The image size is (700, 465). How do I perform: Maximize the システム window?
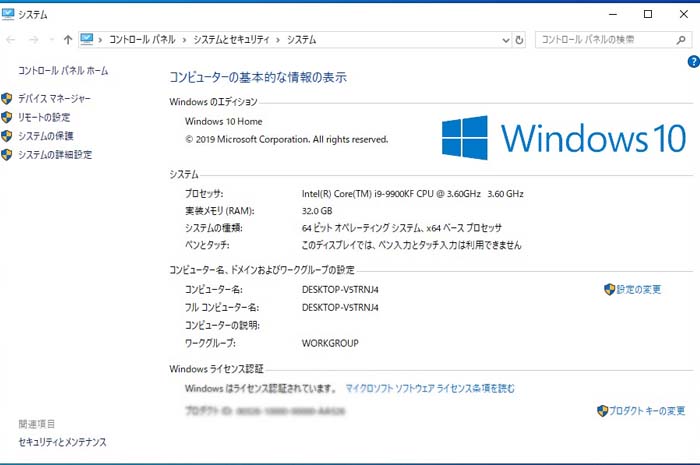point(648,14)
